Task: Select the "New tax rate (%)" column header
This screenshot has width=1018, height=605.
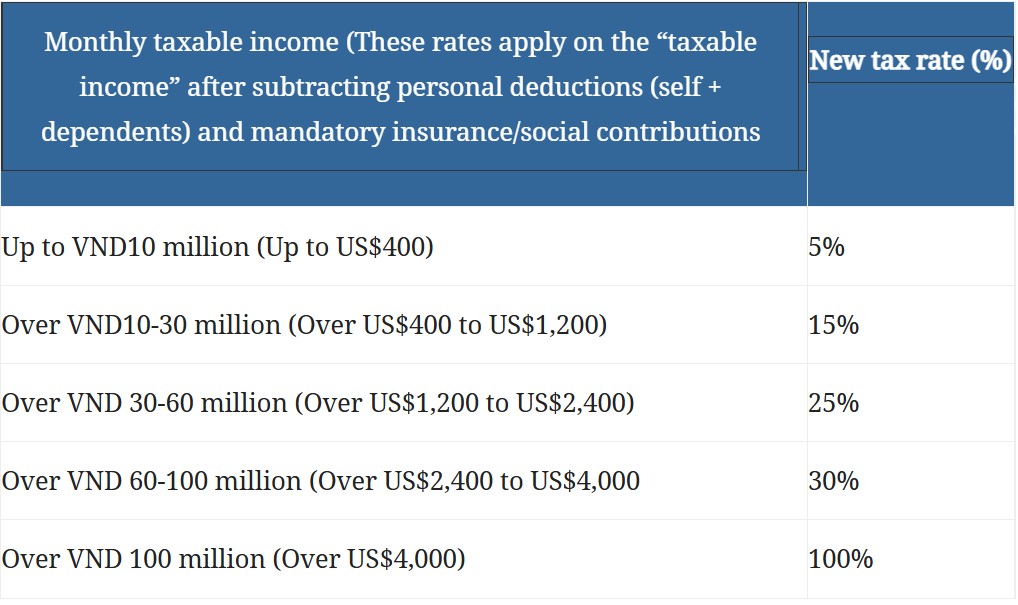Action: 910,60
